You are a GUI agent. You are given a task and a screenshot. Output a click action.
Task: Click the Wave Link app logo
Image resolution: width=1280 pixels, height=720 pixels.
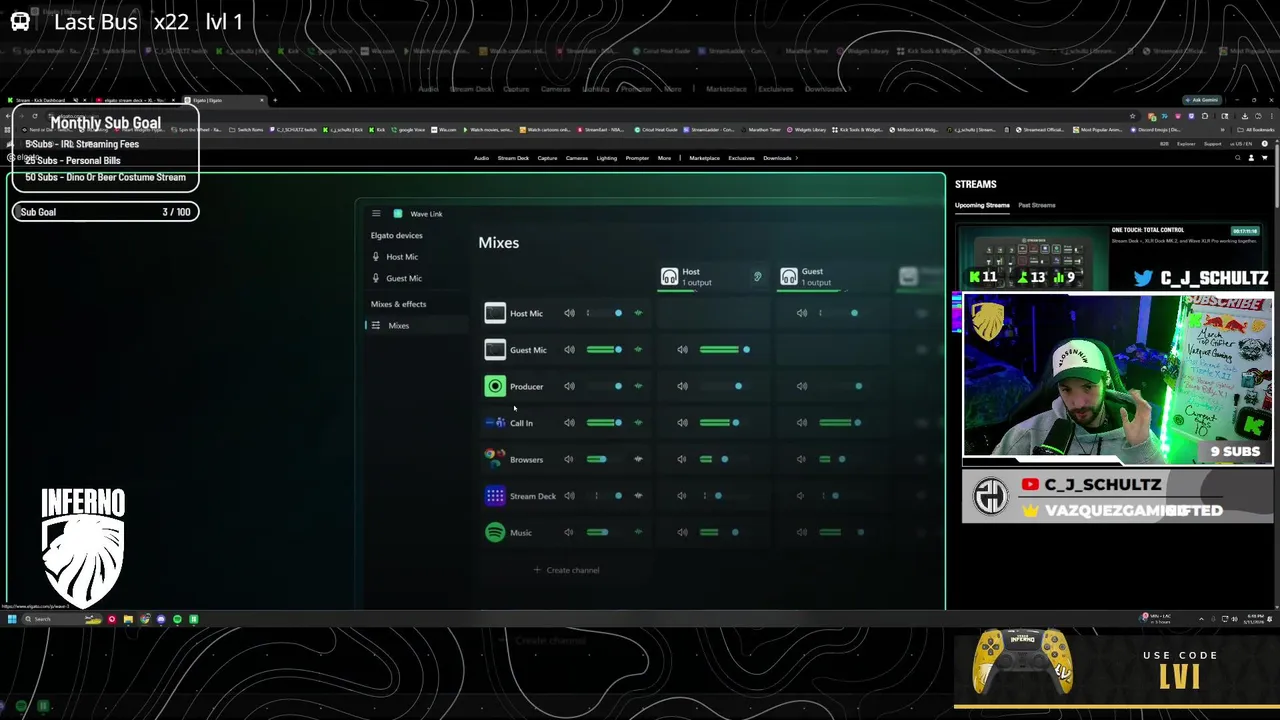point(398,213)
